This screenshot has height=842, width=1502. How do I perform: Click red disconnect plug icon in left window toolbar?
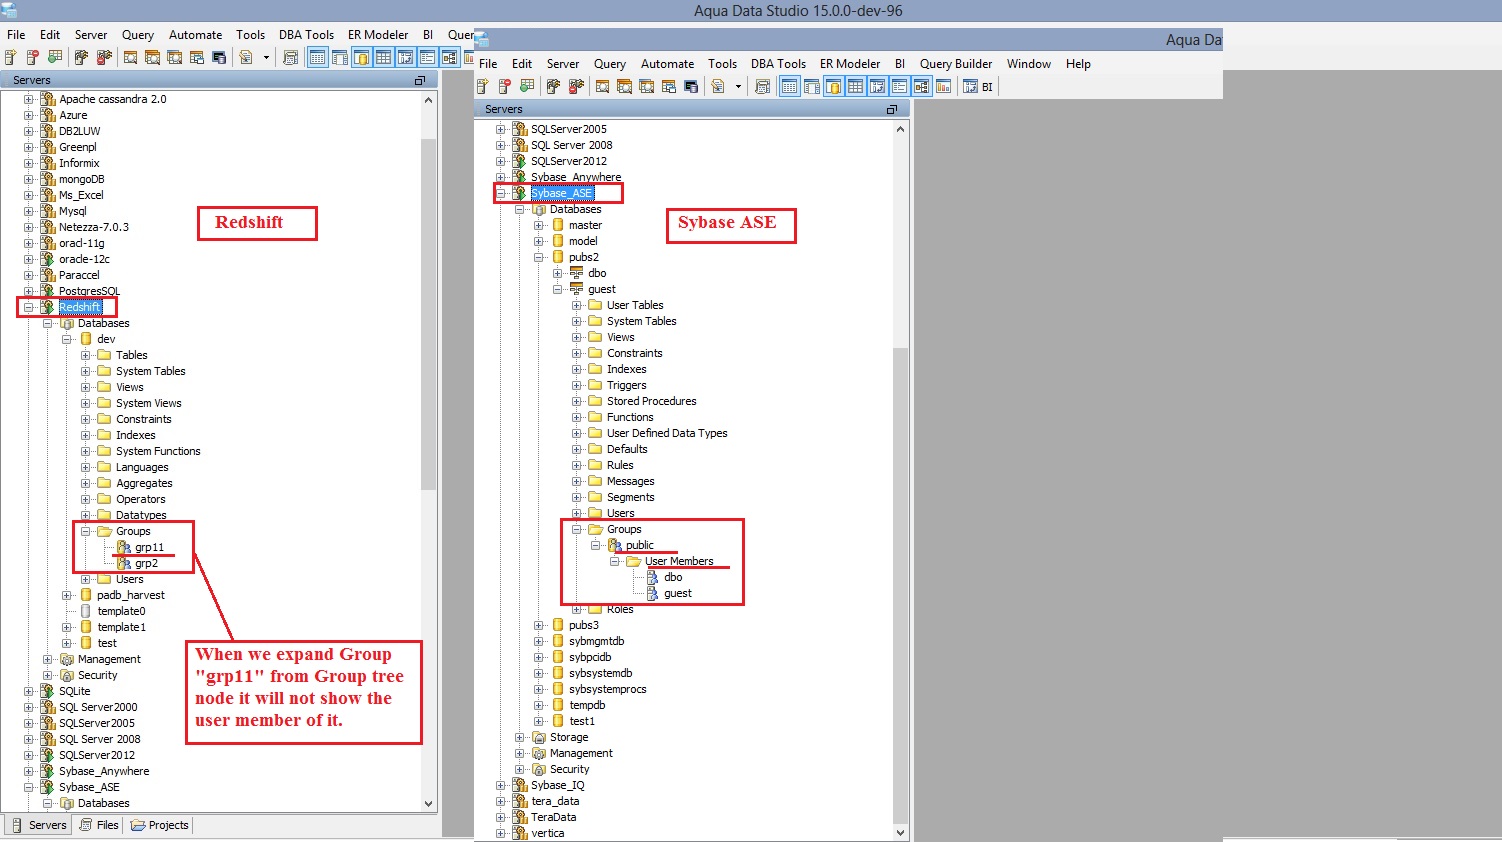pyautogui.click(x=104, y=58)
